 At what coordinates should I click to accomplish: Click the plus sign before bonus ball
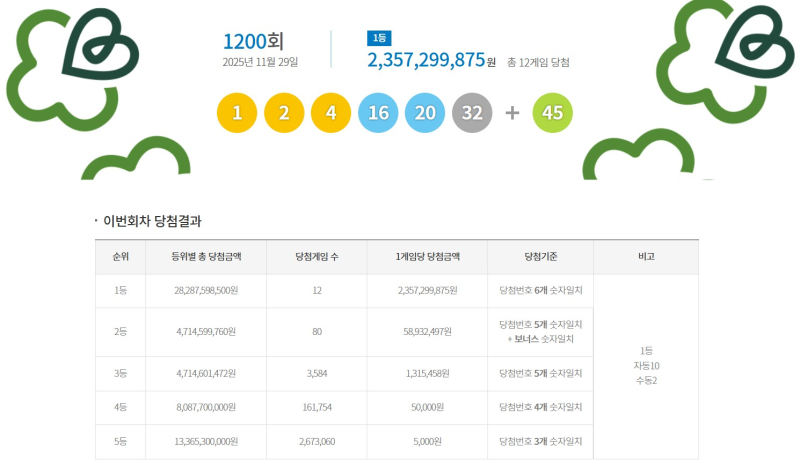pos(512,113)
